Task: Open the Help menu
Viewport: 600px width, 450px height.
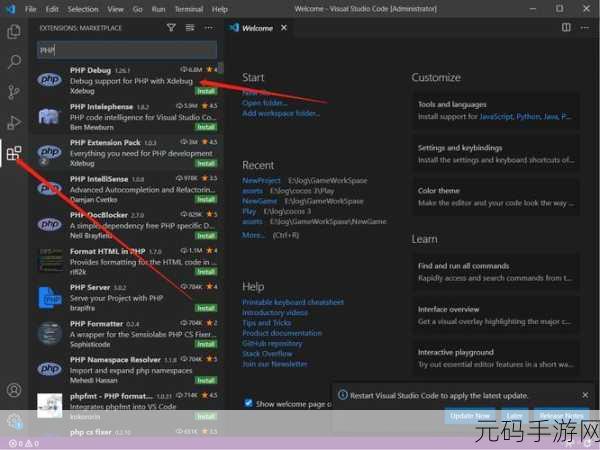Action: pos(220,9)
